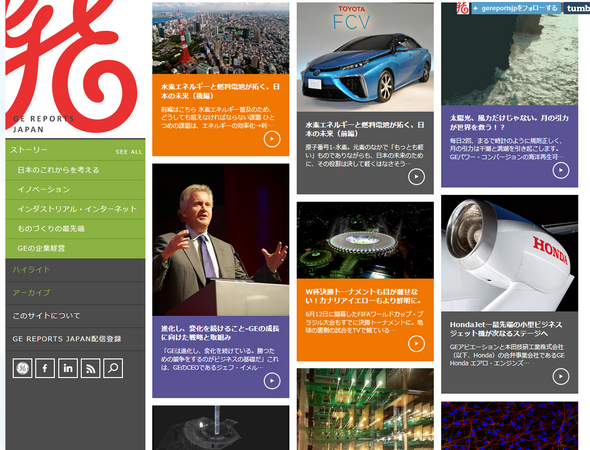590x450 pixels.
Task: Click the play arrow on the HondaJet card
Action: [561, 376]
